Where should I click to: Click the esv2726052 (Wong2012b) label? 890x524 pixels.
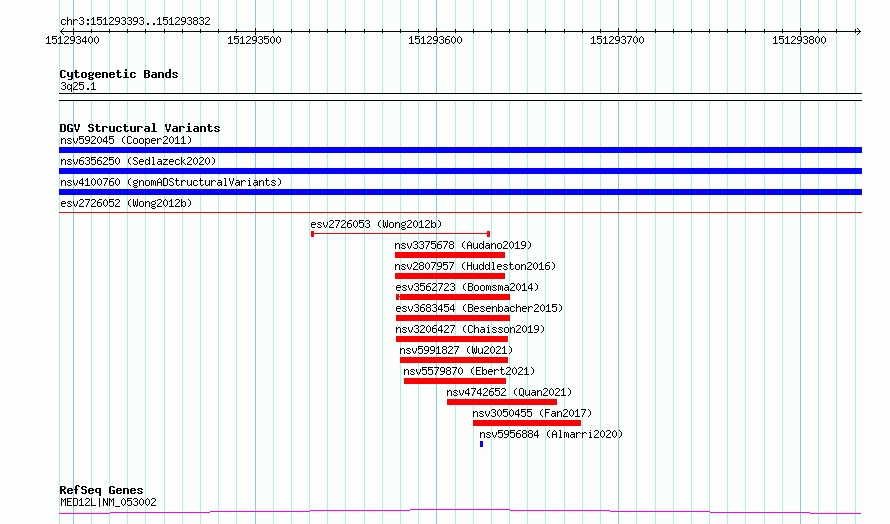tap(126, 203)
